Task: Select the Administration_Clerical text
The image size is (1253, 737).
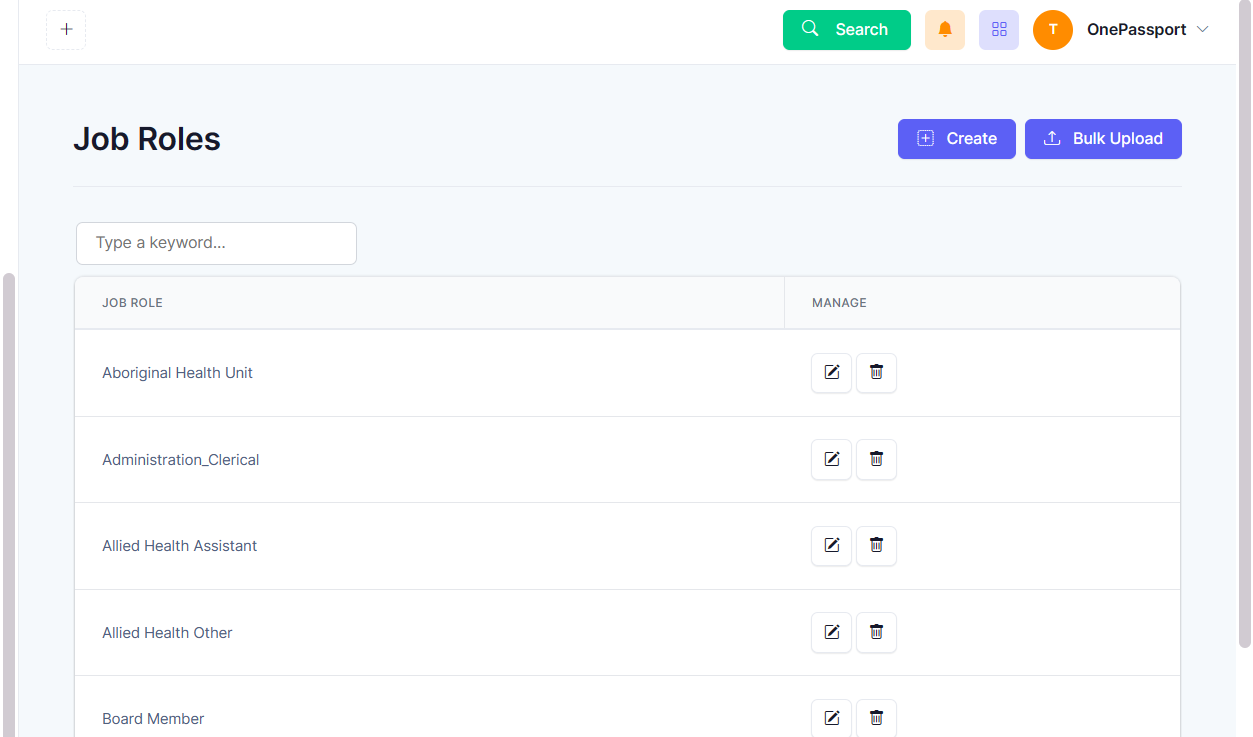Action: (x=181, y=460)
